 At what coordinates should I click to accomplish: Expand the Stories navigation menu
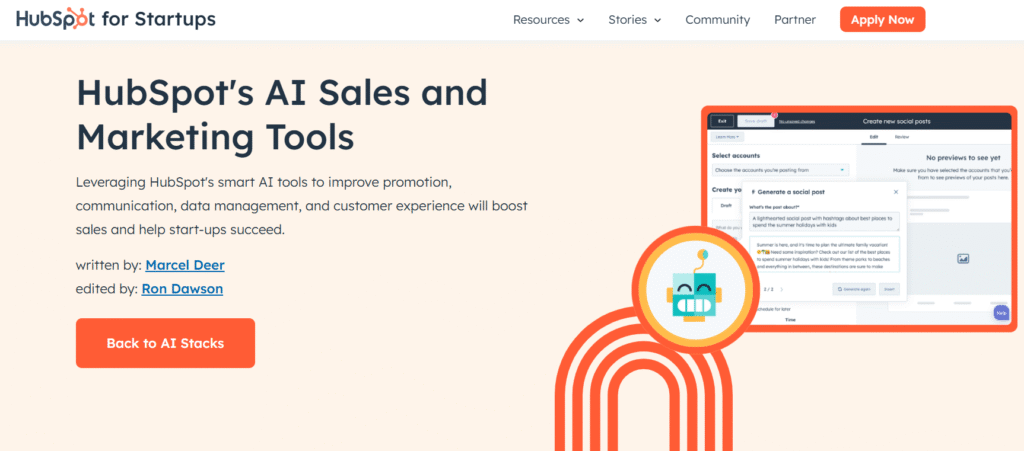[634, 20]
